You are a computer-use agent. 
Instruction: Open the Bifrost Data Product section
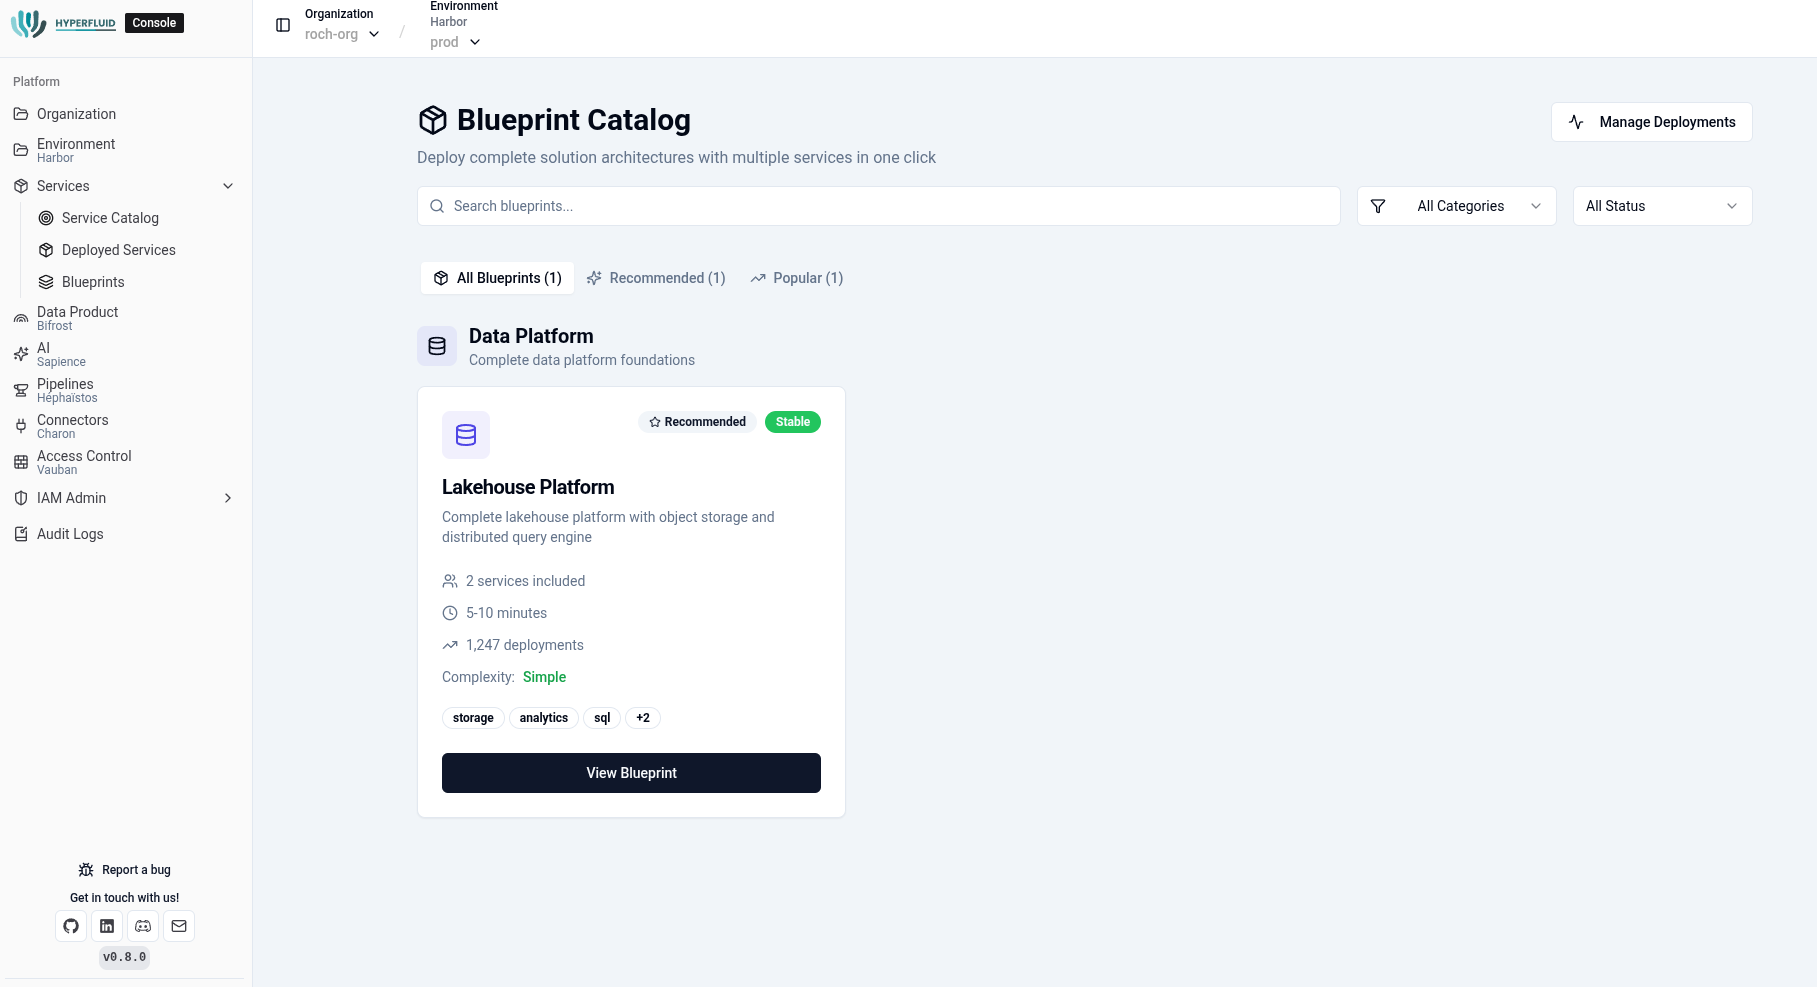(77, 317)
